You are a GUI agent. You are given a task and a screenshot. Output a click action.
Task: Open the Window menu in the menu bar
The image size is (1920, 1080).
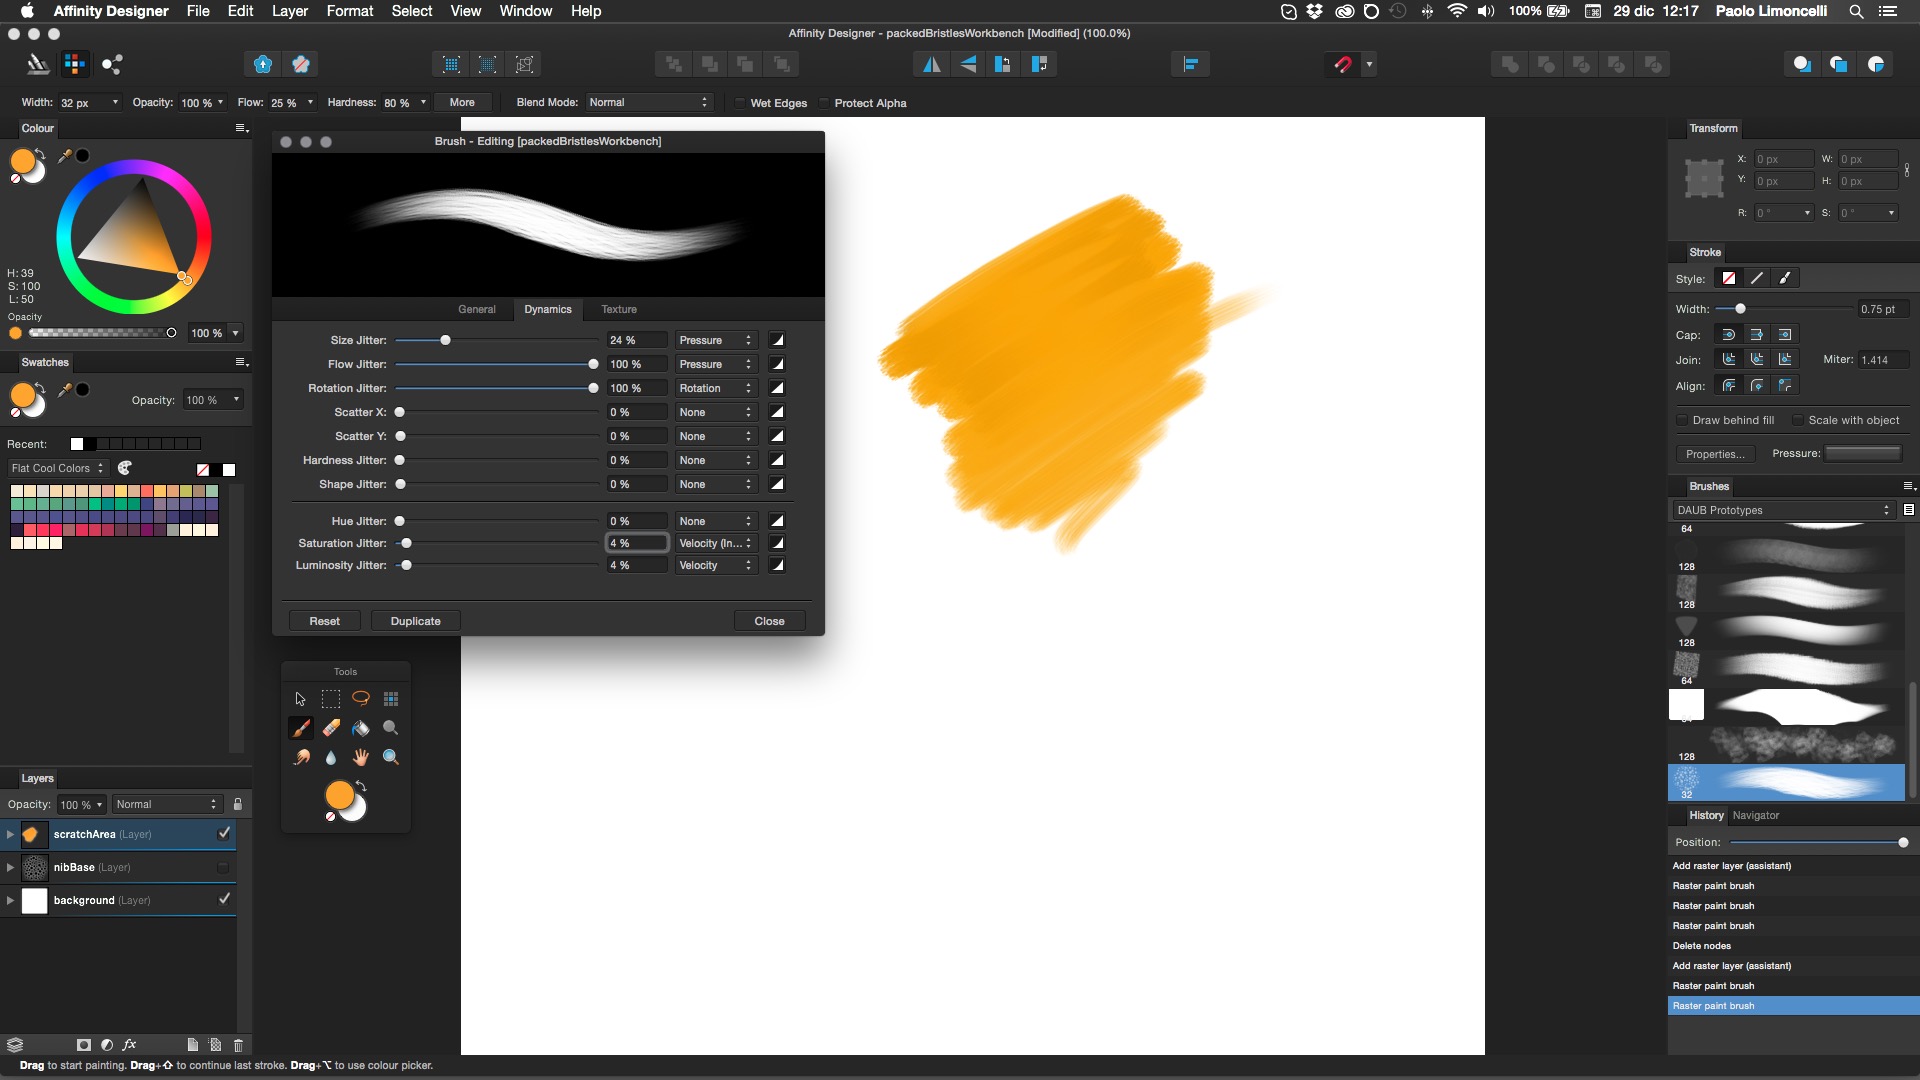coord(524,11)
